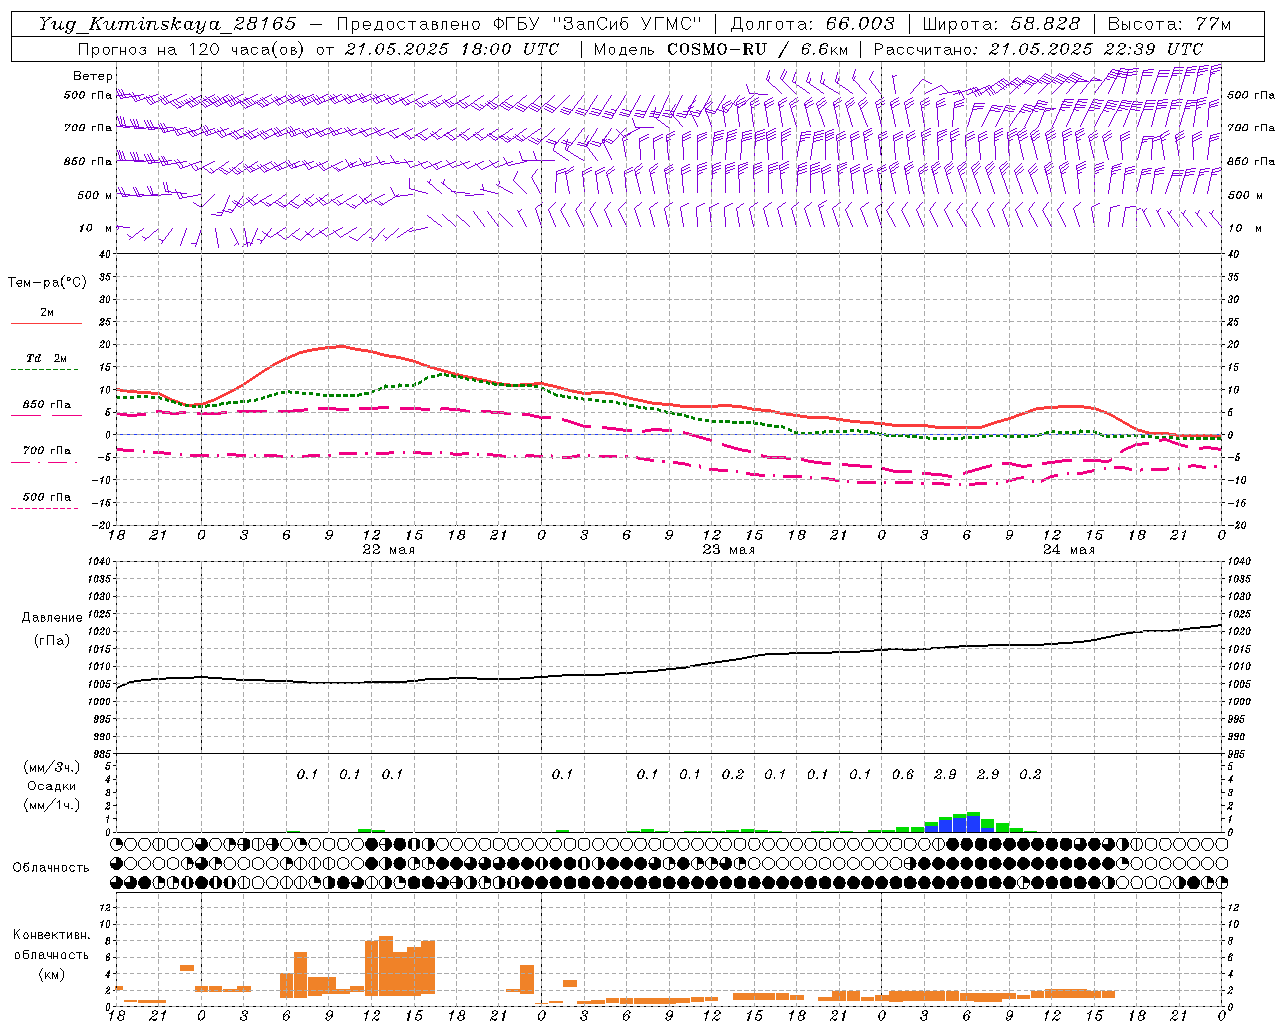
Task: Click the Тем-ра(°C) axis title
Action: pyautogui.click(x=47, y=283)
